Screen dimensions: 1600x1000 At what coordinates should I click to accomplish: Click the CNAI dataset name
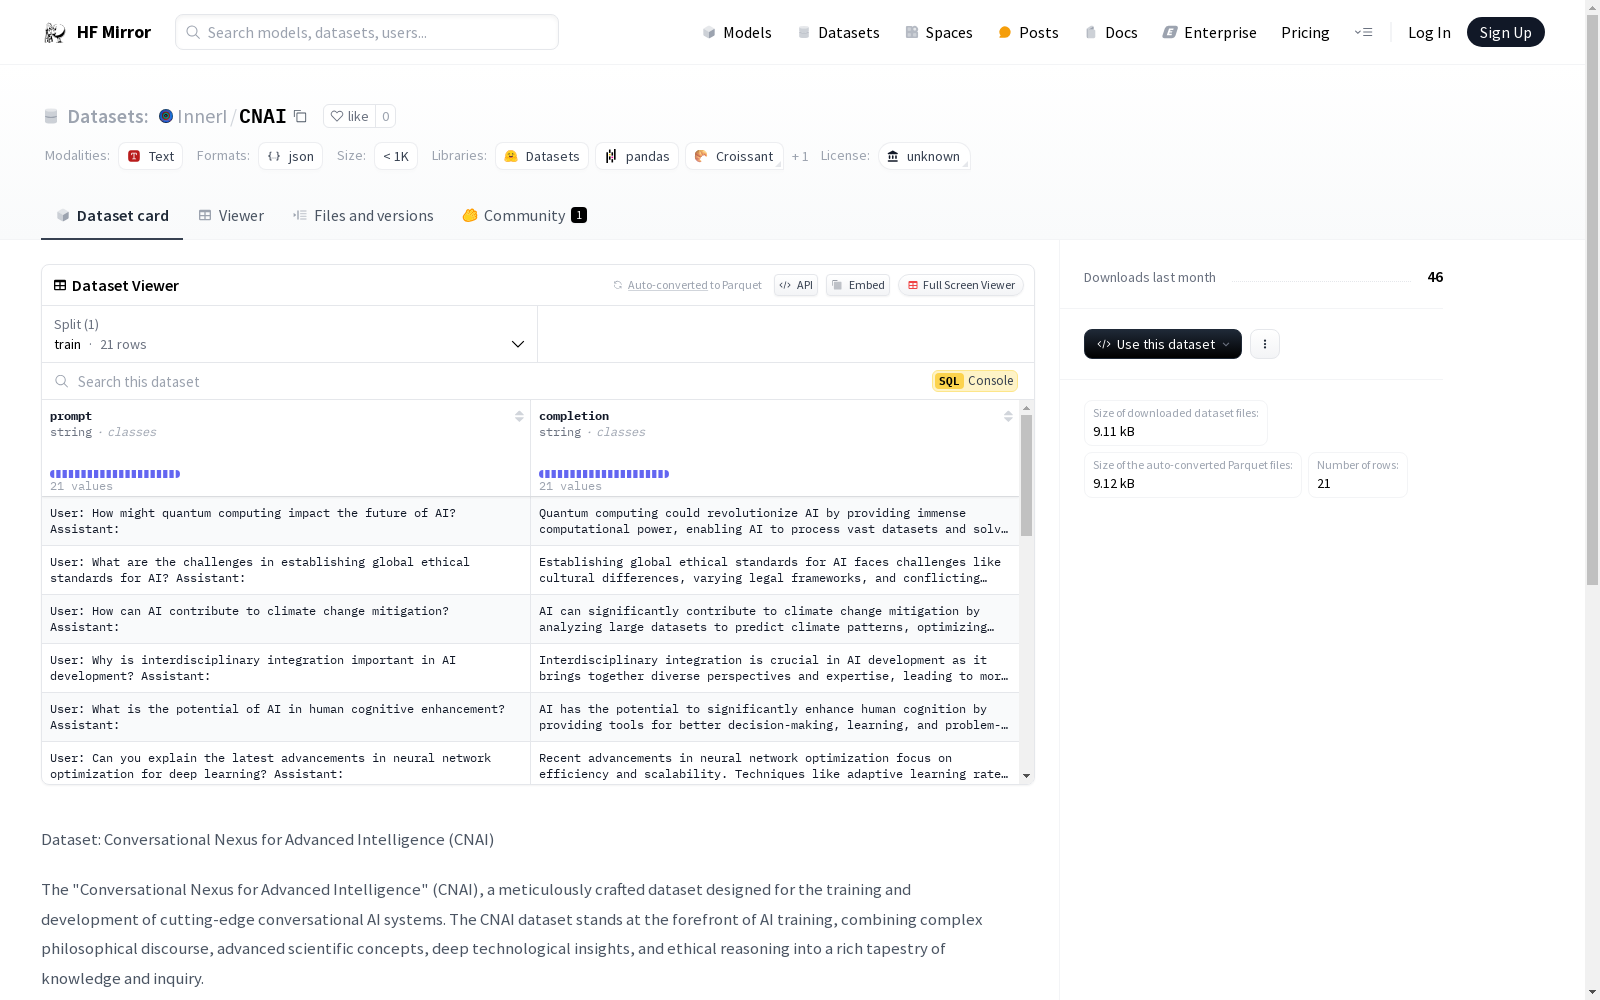point(263,116)
